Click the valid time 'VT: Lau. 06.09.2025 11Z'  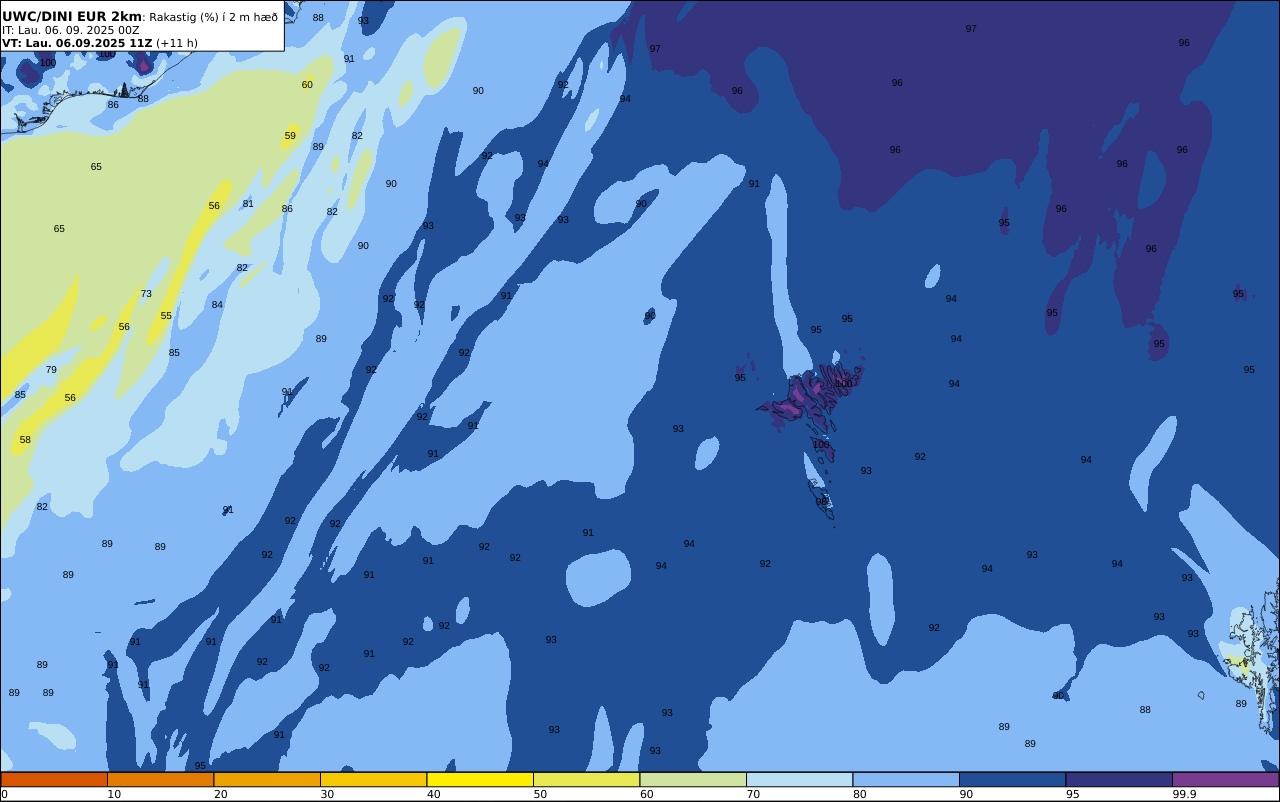coord(77,43)
